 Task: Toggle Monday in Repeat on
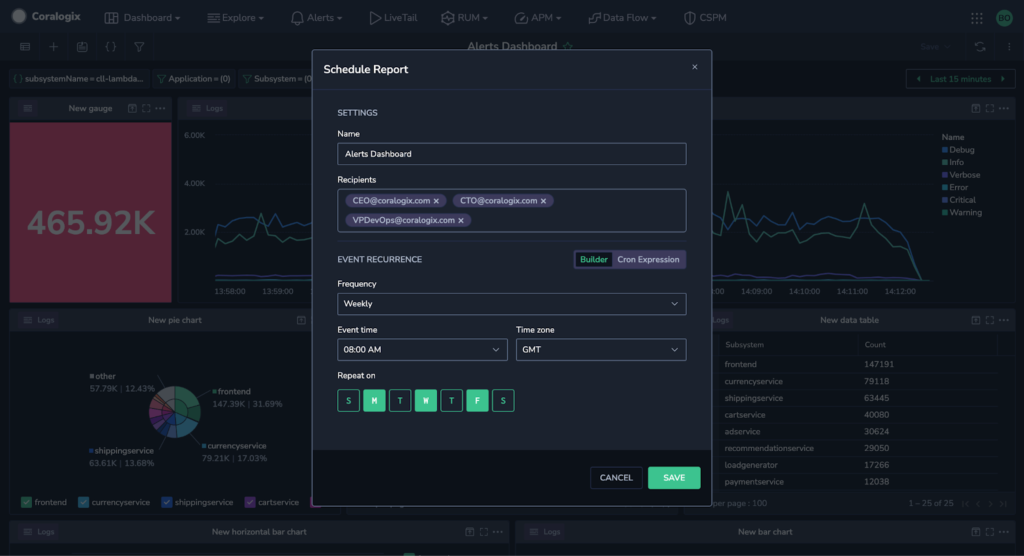(x=374, y=401)
